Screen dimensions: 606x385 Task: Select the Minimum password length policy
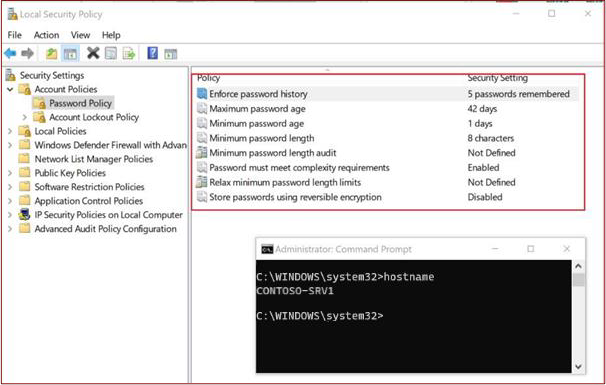[262, 138]
